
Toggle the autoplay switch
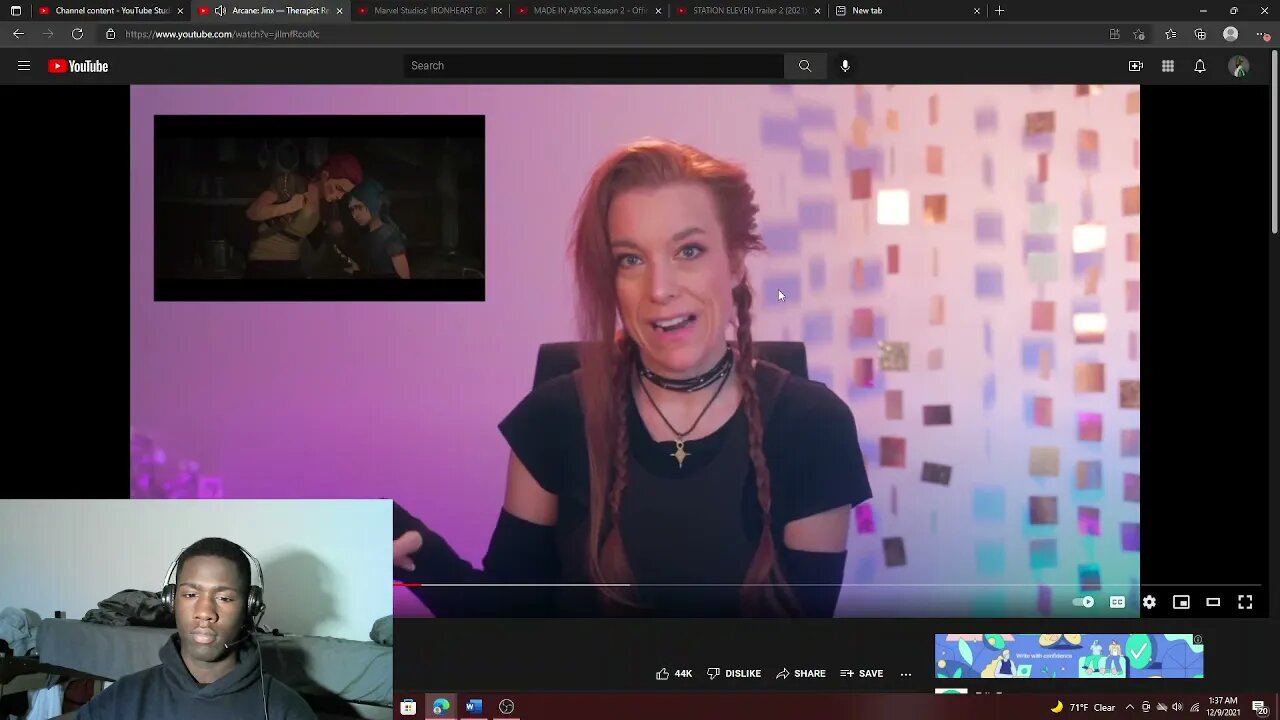[1083, 602]
